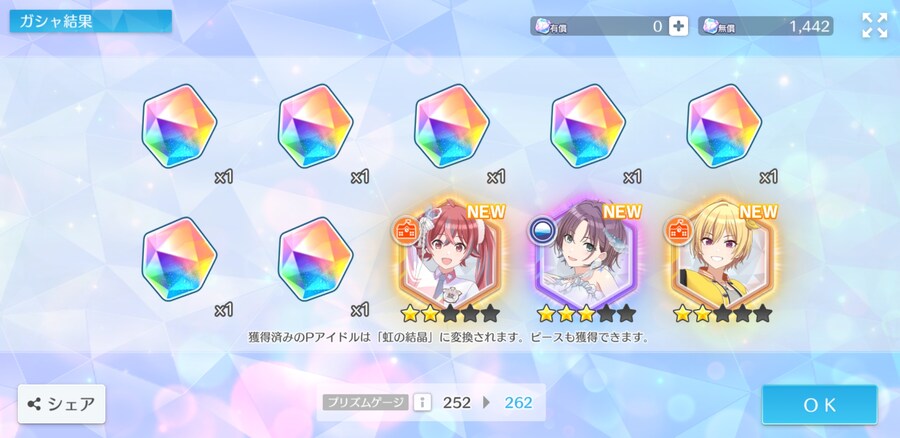Viewport: 900px width, 438px height.
Task: Select the first rainbow crystal in top row
Action: point(179,126)
